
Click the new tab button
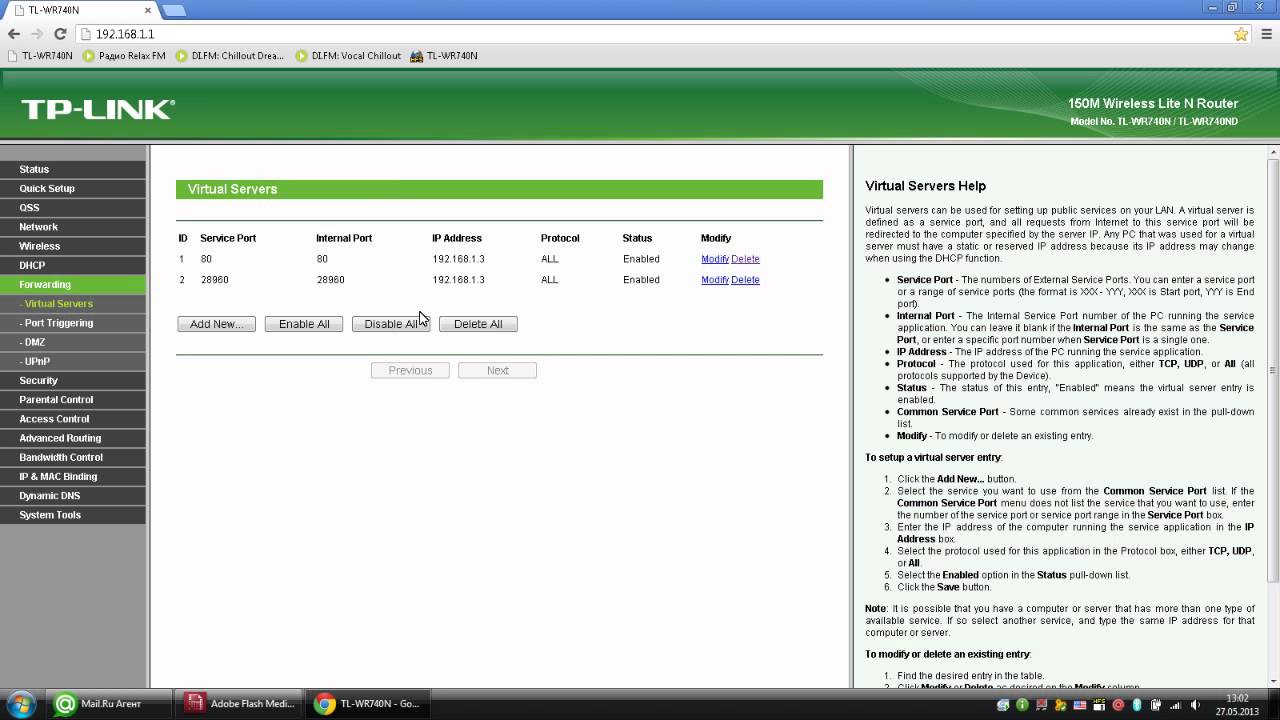click(174, 10)
